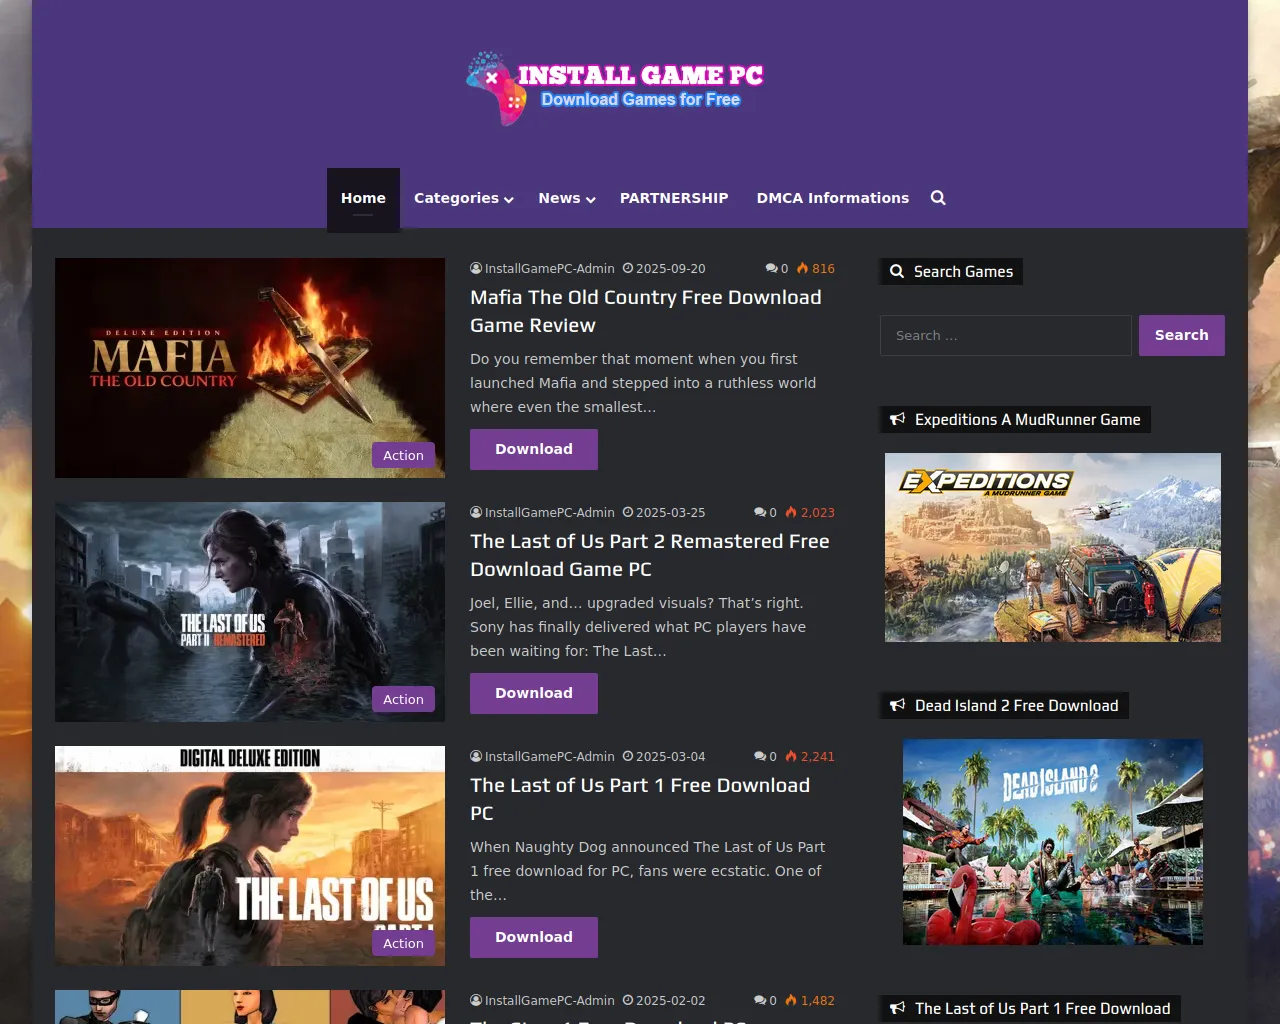Open DMCA Informations page
This screenshot has height=1024, width=1280.
pyautogui.click(x=833, y=198)
